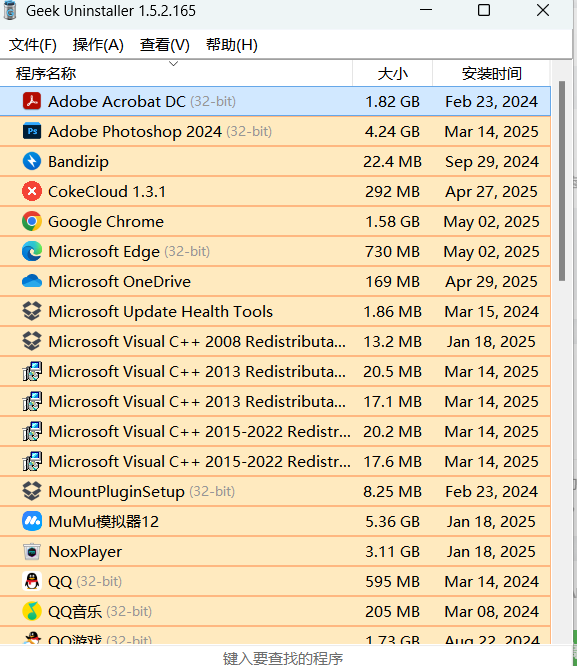Click the Geek Uninstaller title bar icon
Image resolution: width=577 pixels, height=666 pixels.
click(10, 10)
